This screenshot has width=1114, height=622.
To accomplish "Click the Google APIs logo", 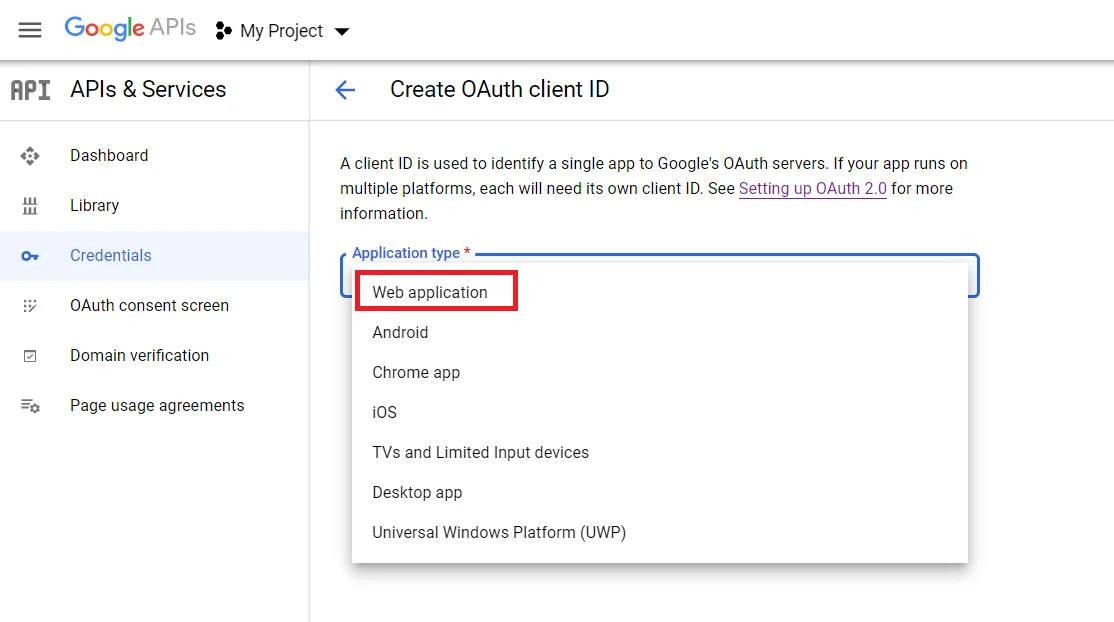I will tap(130, 28).
